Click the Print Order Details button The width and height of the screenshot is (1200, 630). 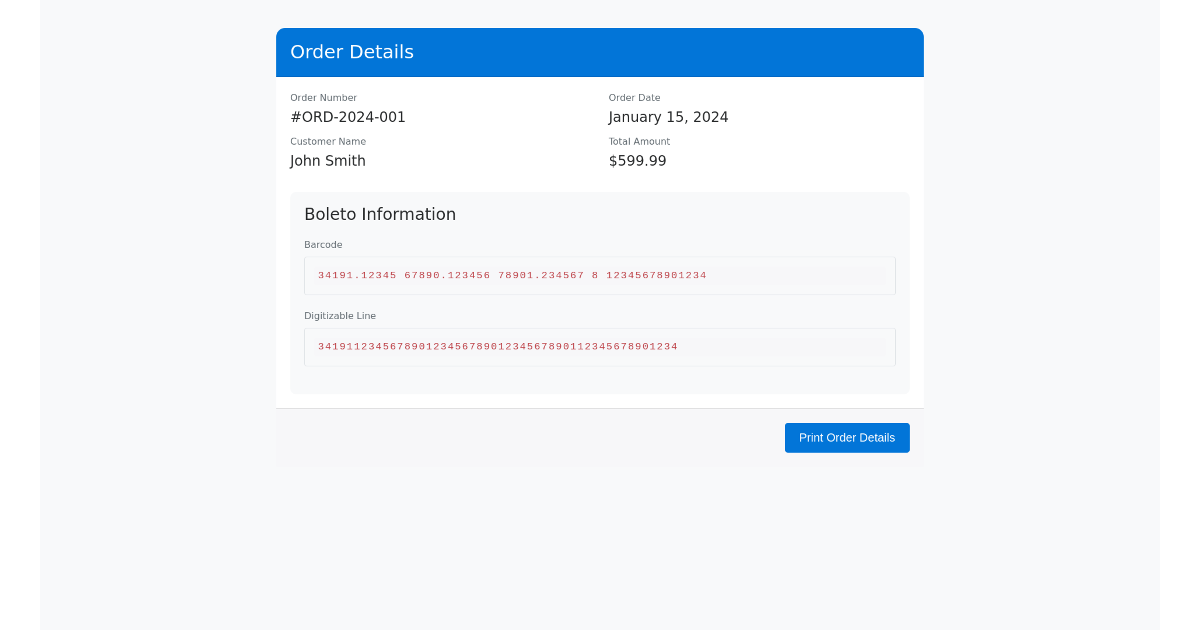[x=847, y=437]
